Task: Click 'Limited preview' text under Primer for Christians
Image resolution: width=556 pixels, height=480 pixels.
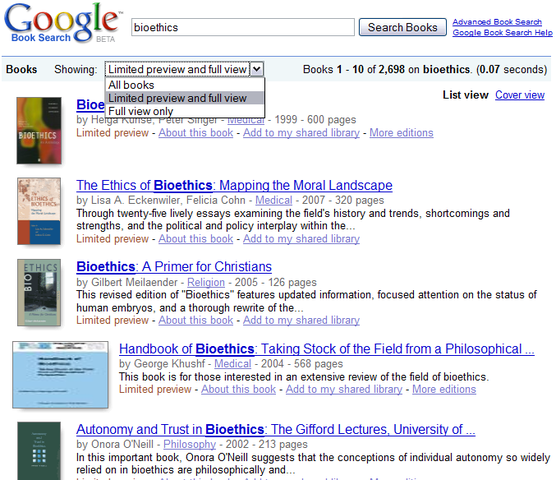Action: coord(112,320)
